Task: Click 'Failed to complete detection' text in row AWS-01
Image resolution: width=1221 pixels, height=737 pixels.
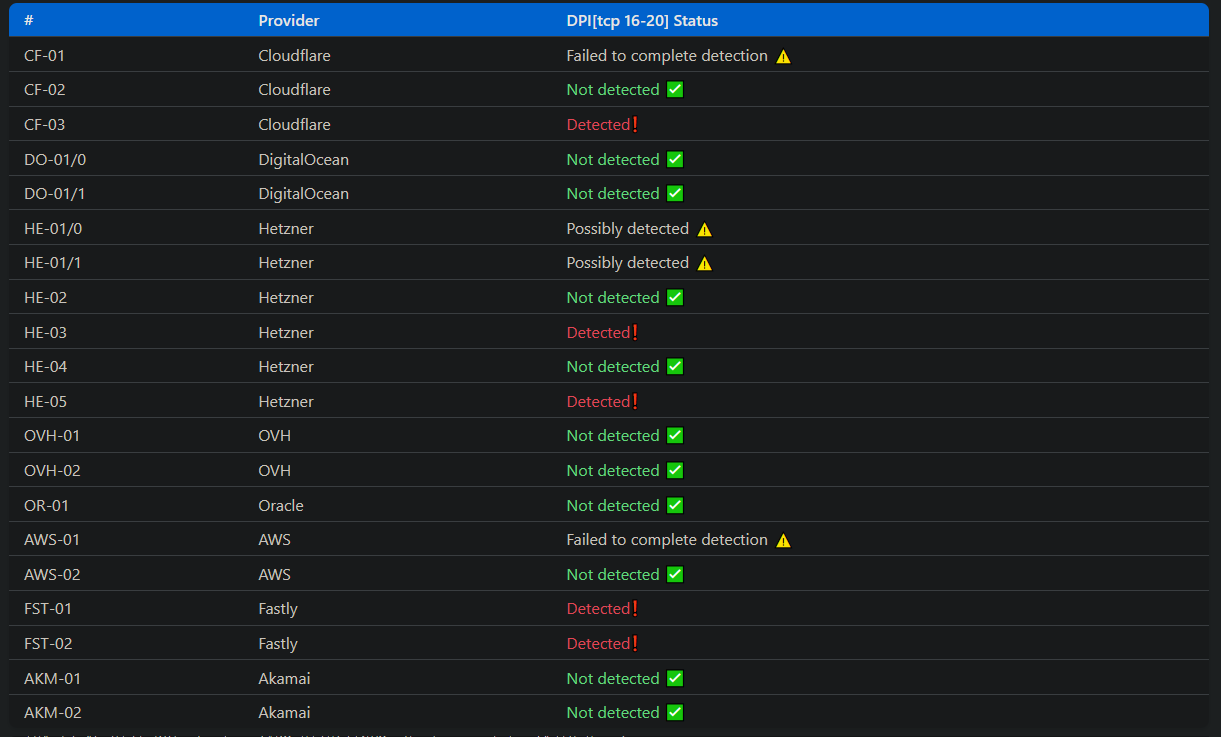Action: [x=667, y=540]
